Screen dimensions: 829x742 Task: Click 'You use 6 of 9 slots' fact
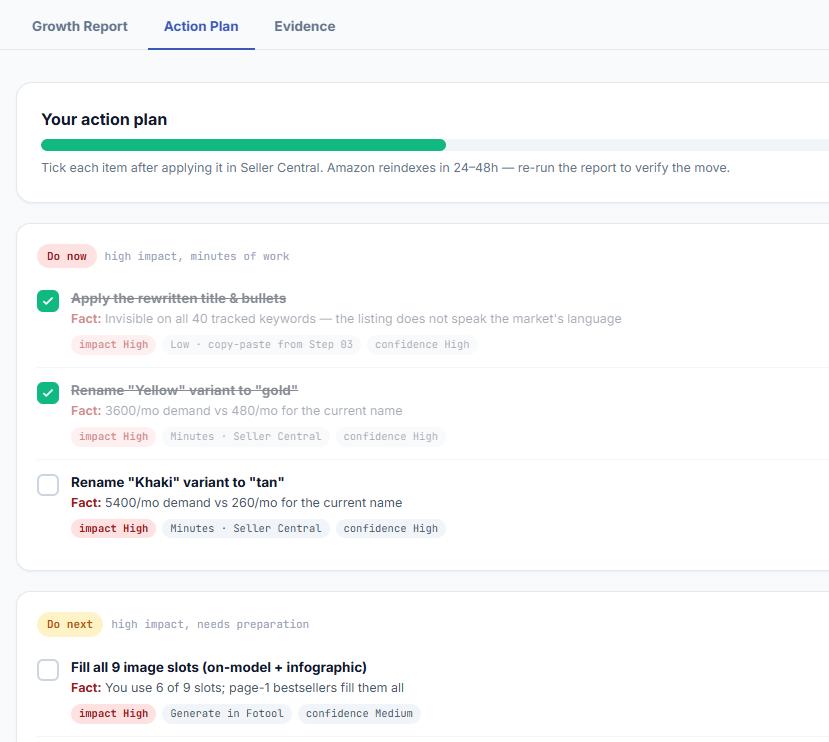(x=237, y=688)
